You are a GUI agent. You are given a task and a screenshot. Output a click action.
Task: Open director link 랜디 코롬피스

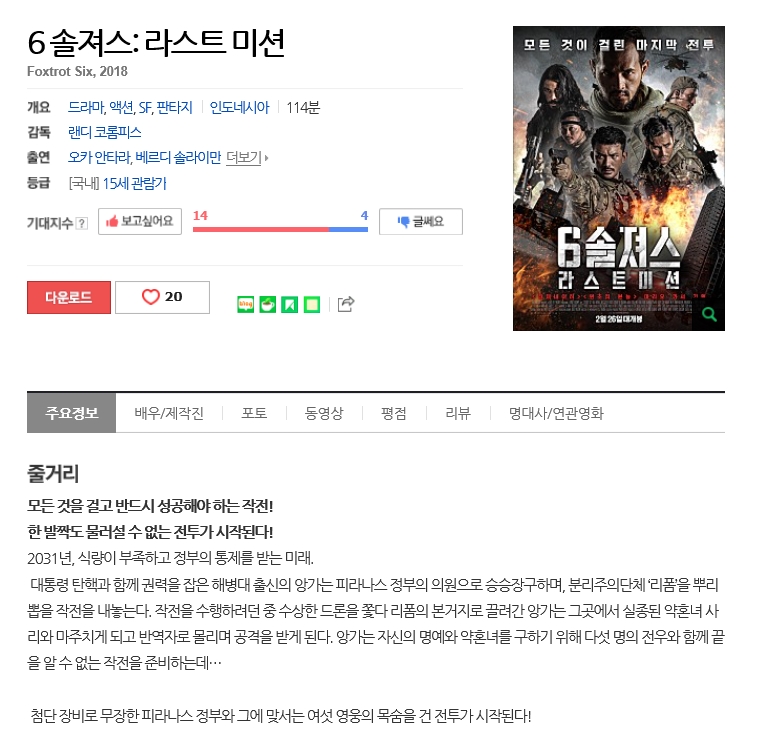point(105,132)
